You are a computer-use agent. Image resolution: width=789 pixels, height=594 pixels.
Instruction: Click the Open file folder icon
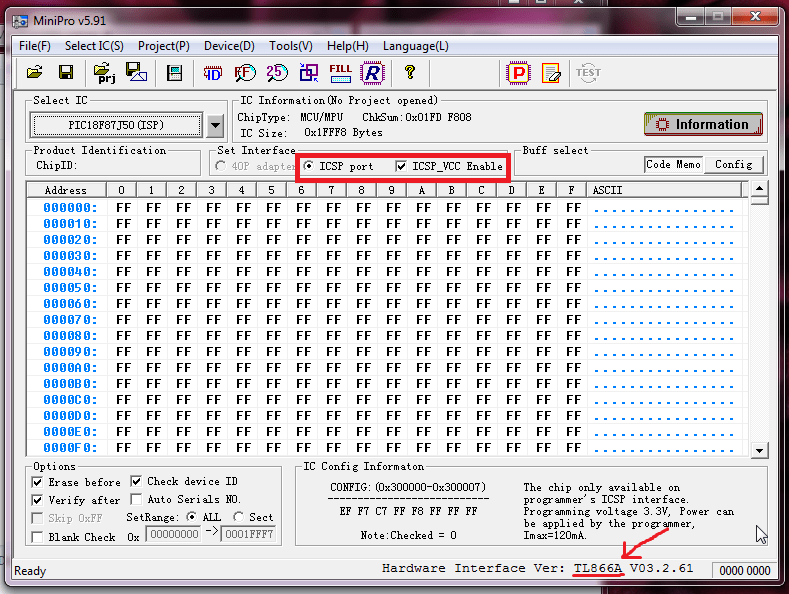[x=35, y=72]
